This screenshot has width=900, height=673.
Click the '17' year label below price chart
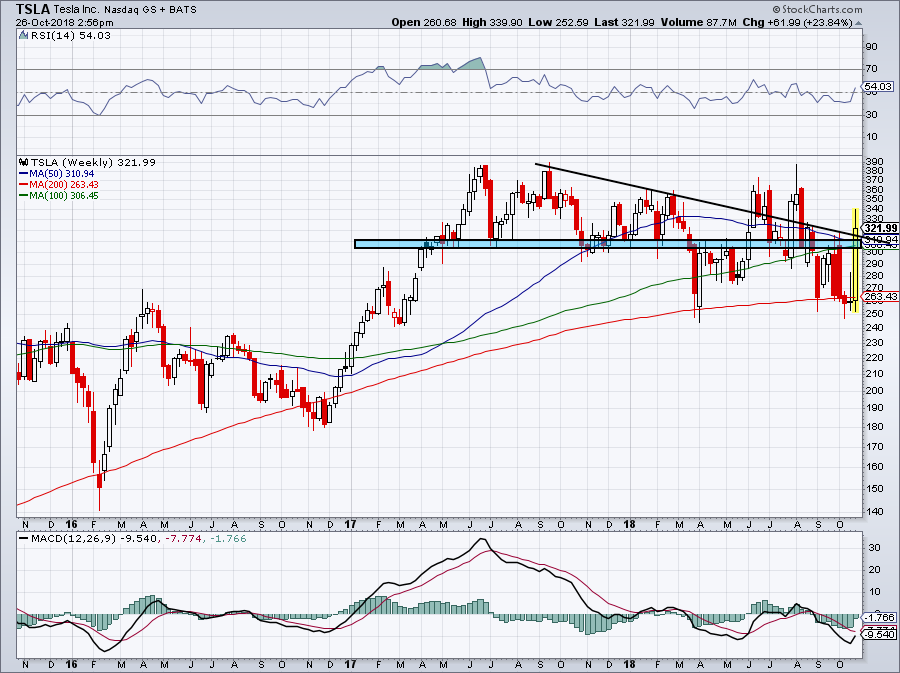[x=351, y=524]
